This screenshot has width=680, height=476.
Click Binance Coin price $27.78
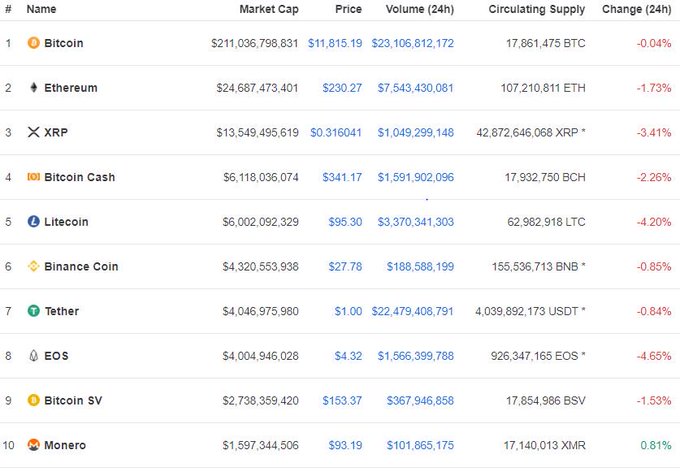(345, 266)
